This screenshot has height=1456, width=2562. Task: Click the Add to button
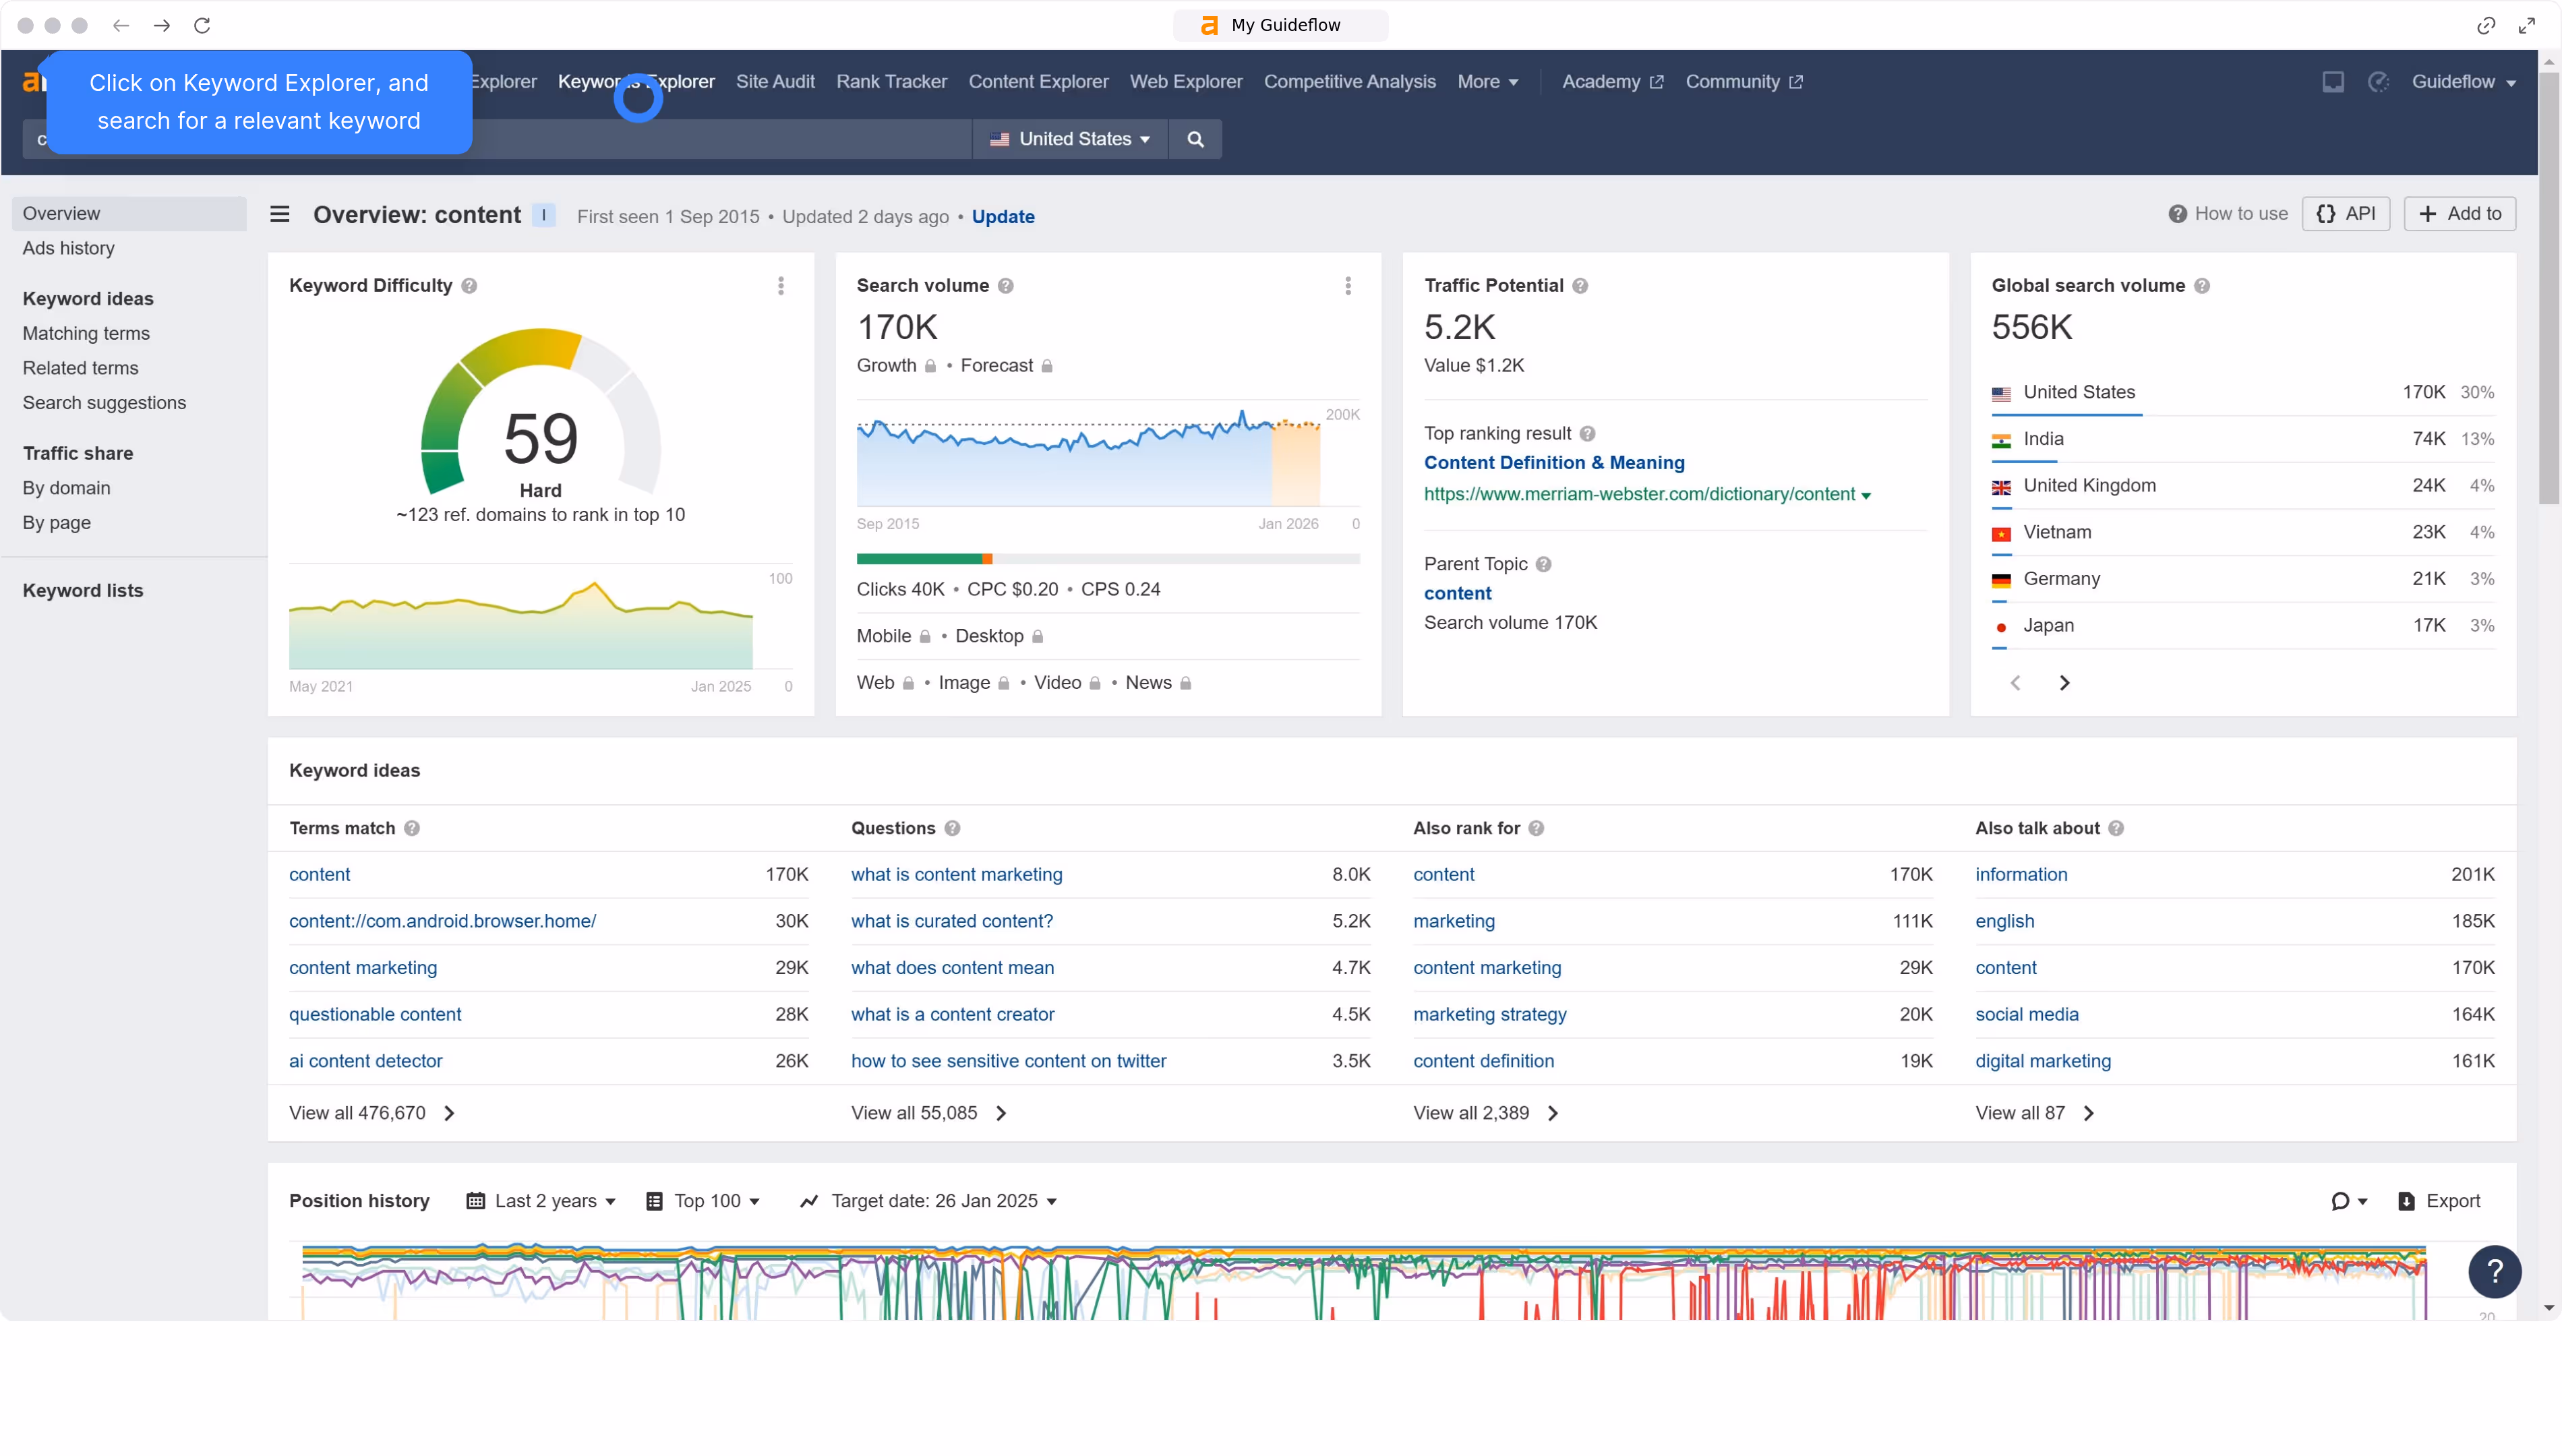point(2459,214)
